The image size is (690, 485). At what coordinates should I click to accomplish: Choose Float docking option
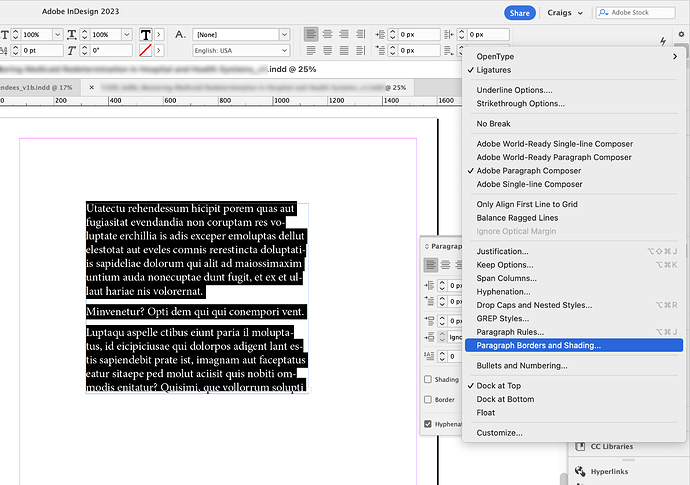(x=574, y=413)
